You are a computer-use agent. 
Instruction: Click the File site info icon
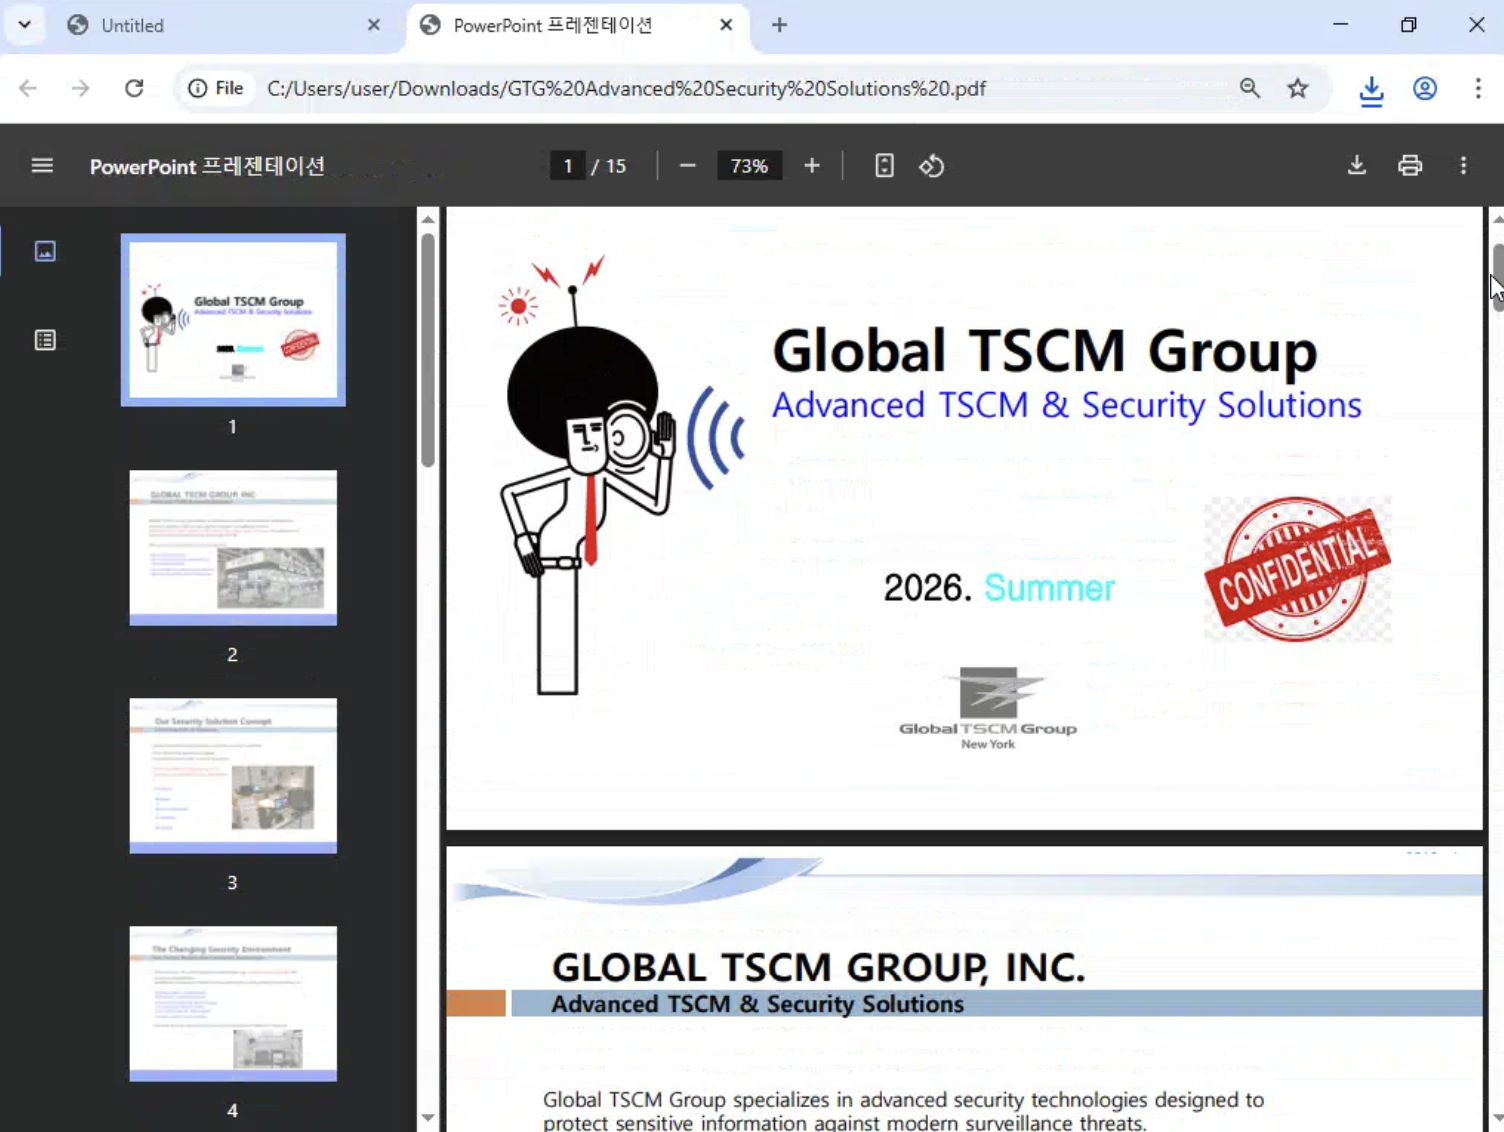point(215,88)
